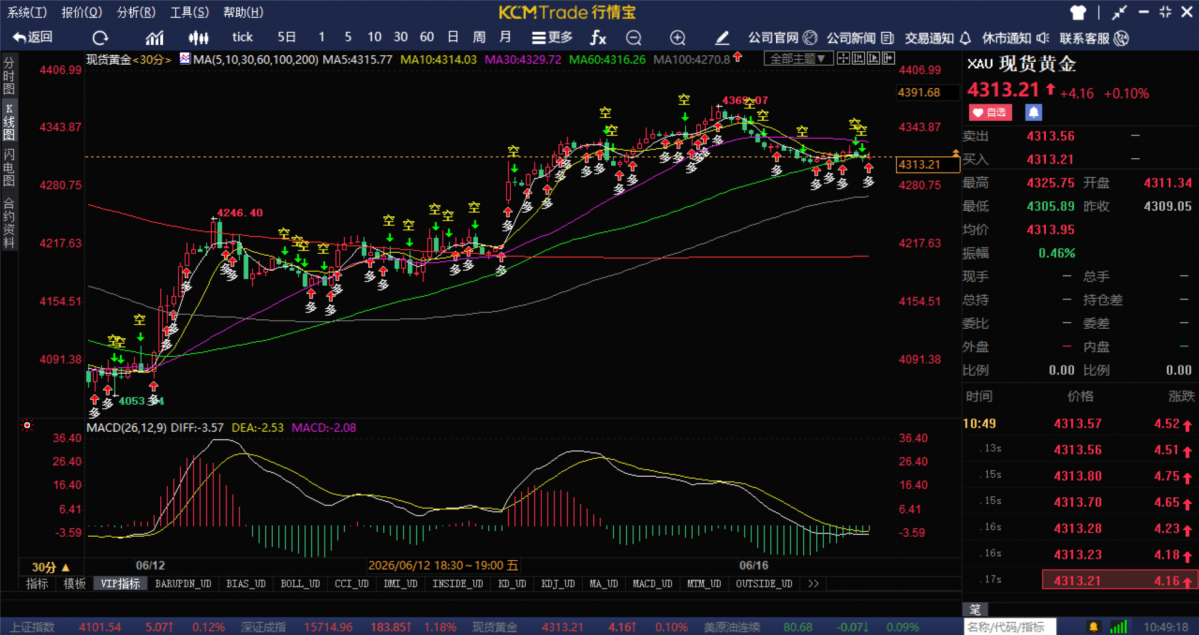The image size is (1199, 635).
Task: Switch to the BOLL_UD indicator tab
Action: pos(300,584)
